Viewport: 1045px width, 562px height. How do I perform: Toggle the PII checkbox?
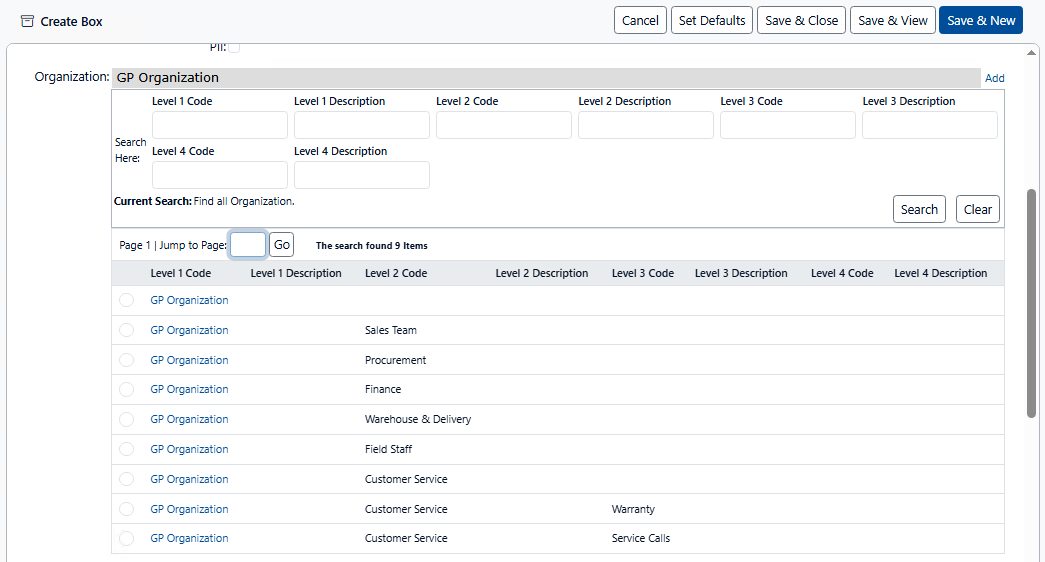[233, 47]
